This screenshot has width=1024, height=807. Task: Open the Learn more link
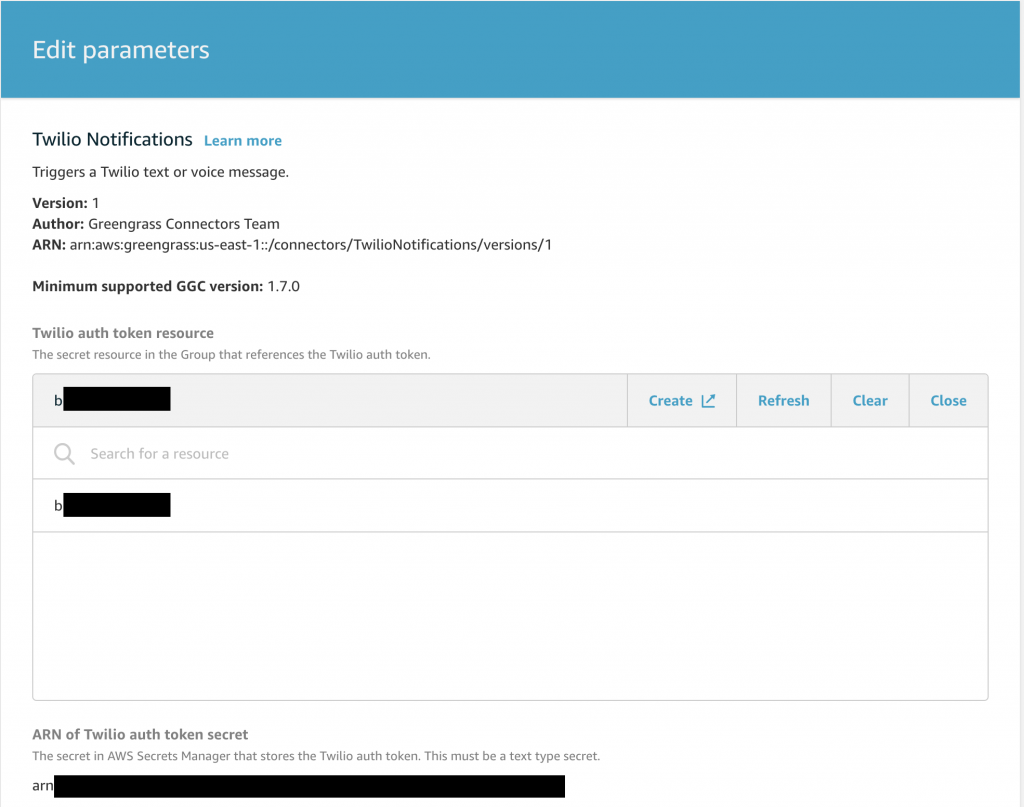coord(242,141)
